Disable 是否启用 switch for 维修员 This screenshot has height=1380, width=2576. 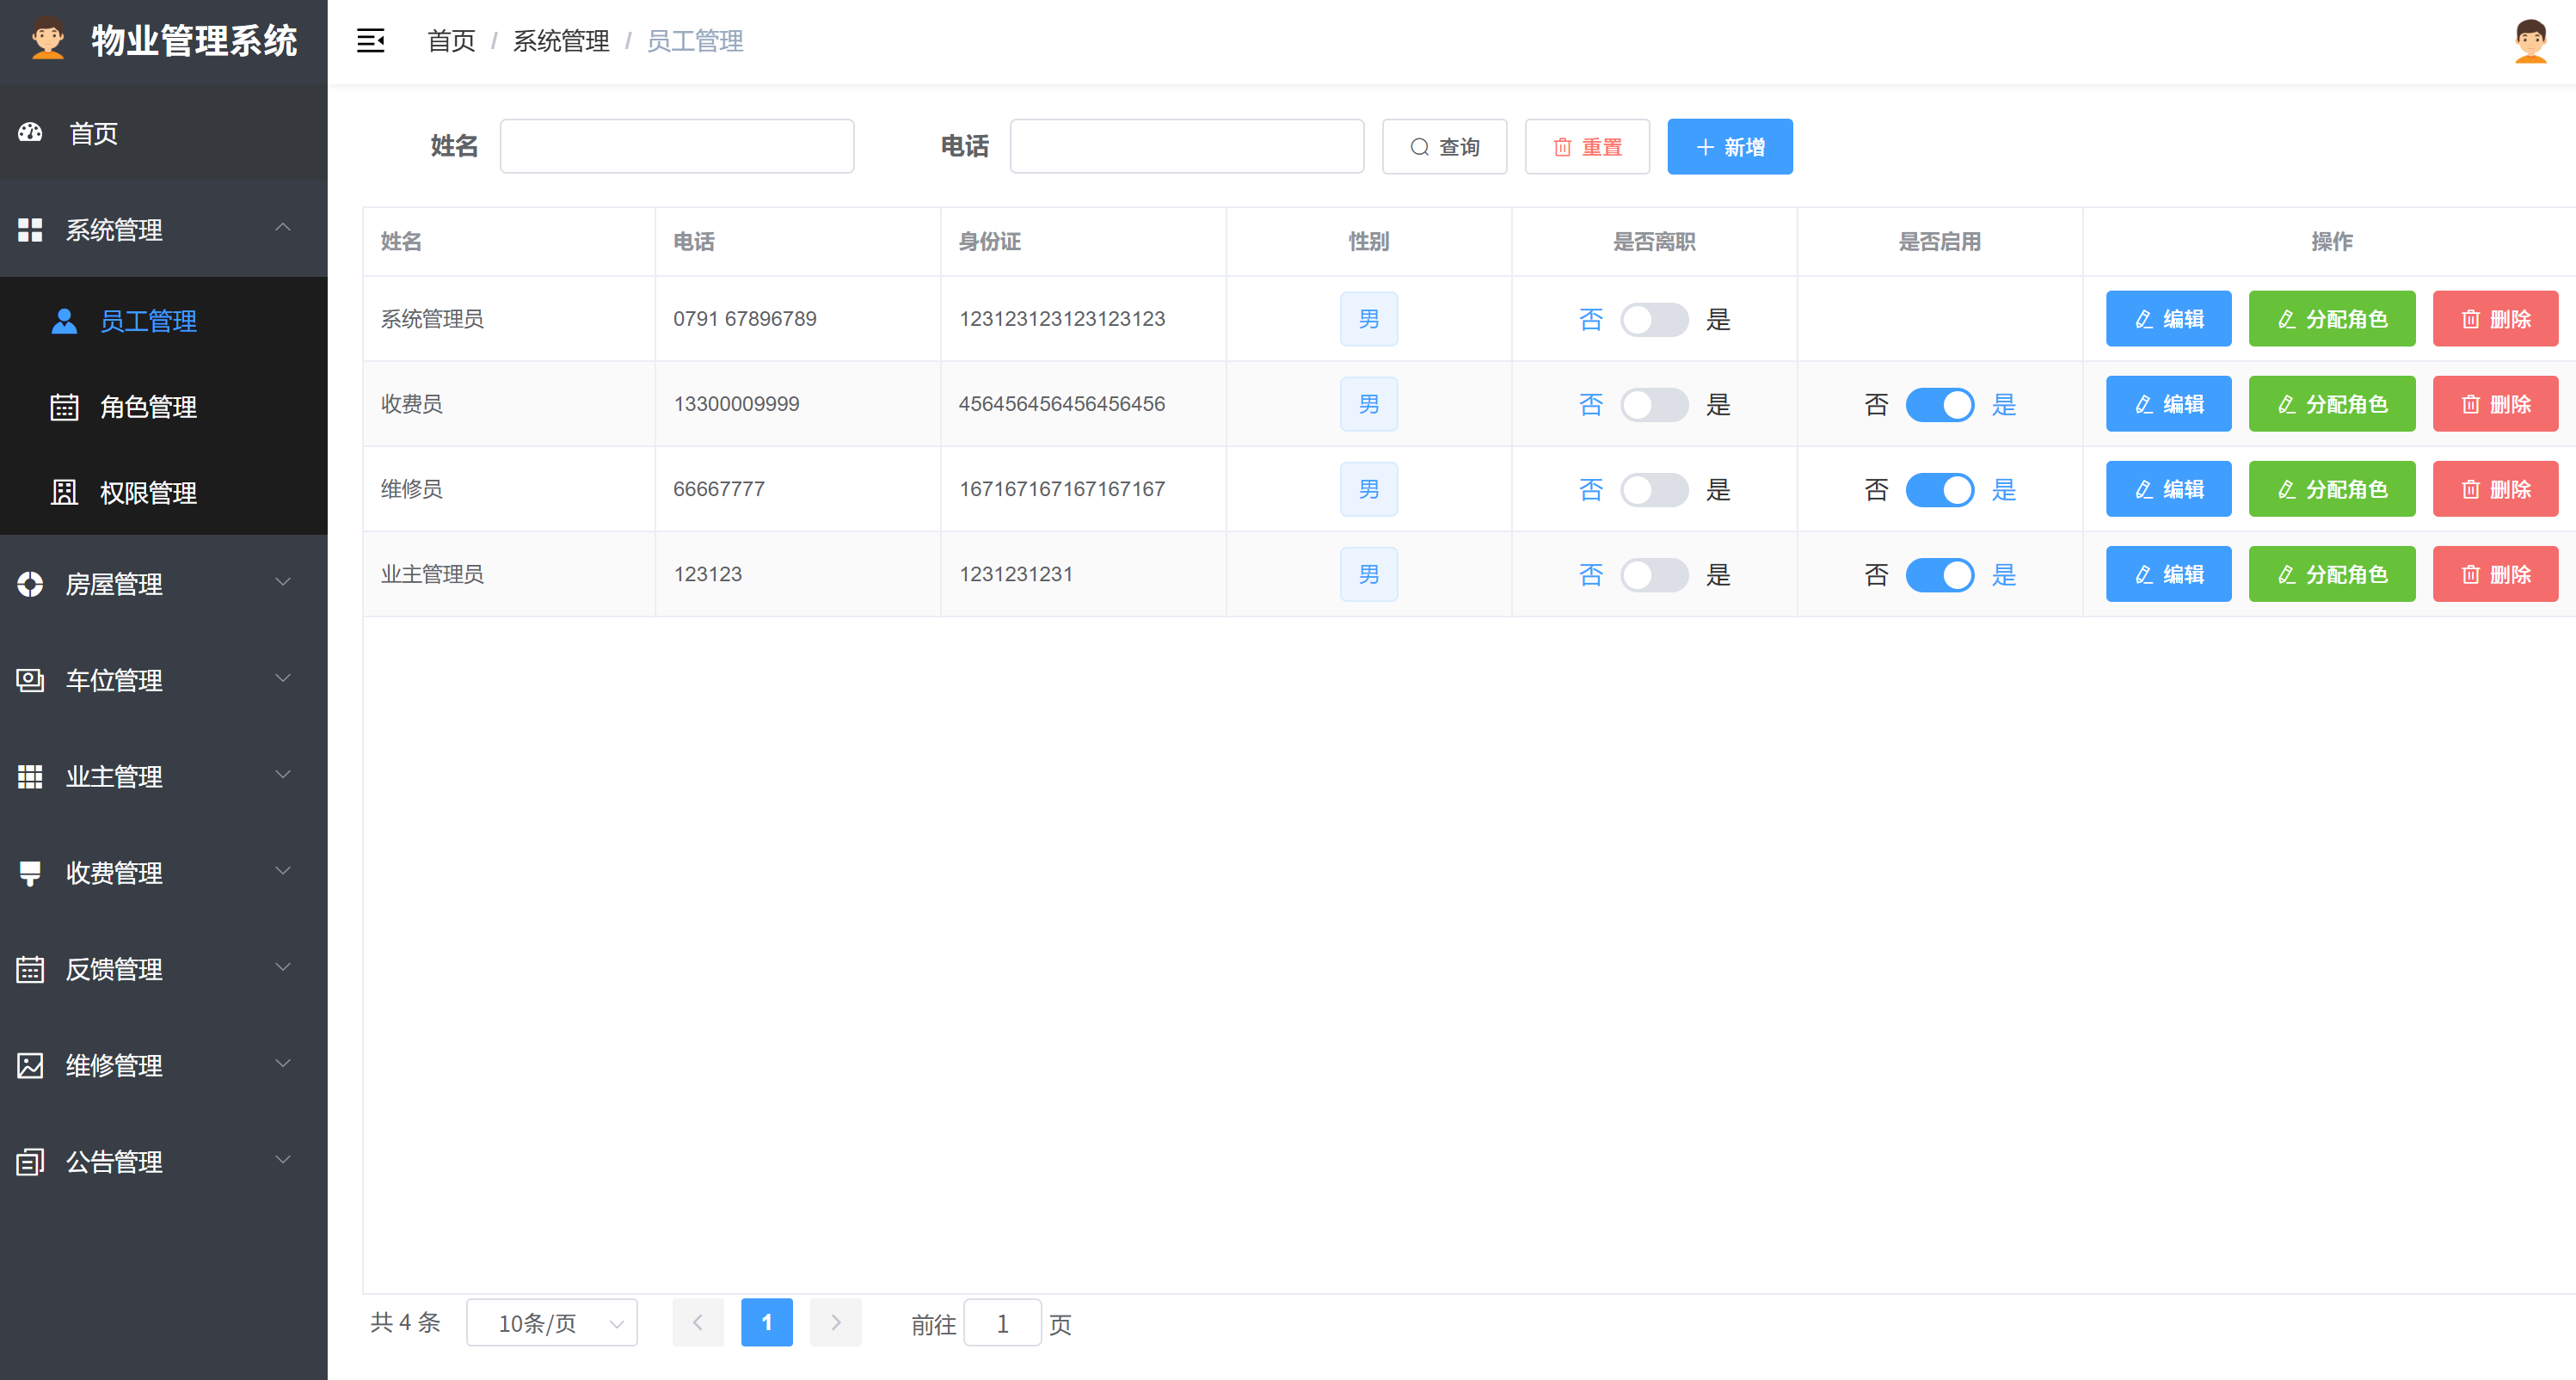(1940, 489)
